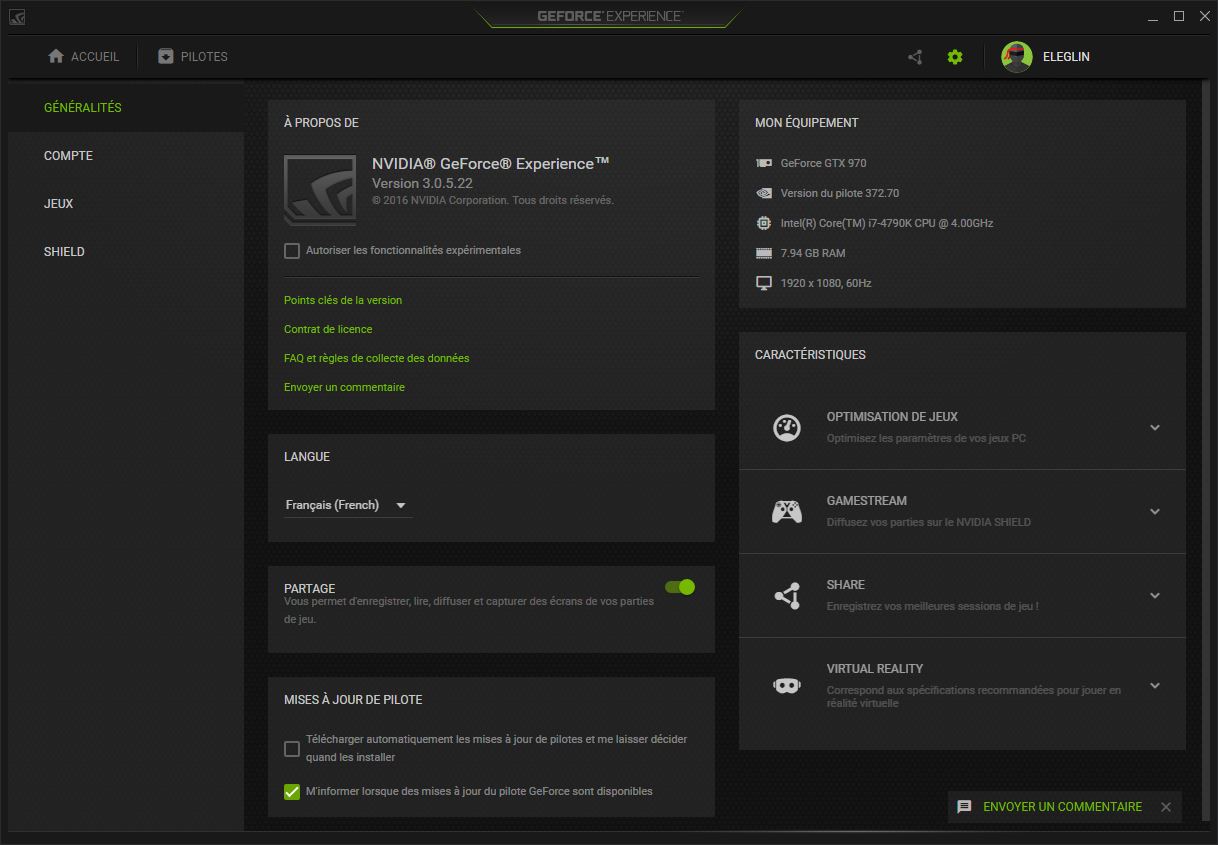Enable the Partage toggle switch
This screenshot has width=1218, height=845.
679,587
